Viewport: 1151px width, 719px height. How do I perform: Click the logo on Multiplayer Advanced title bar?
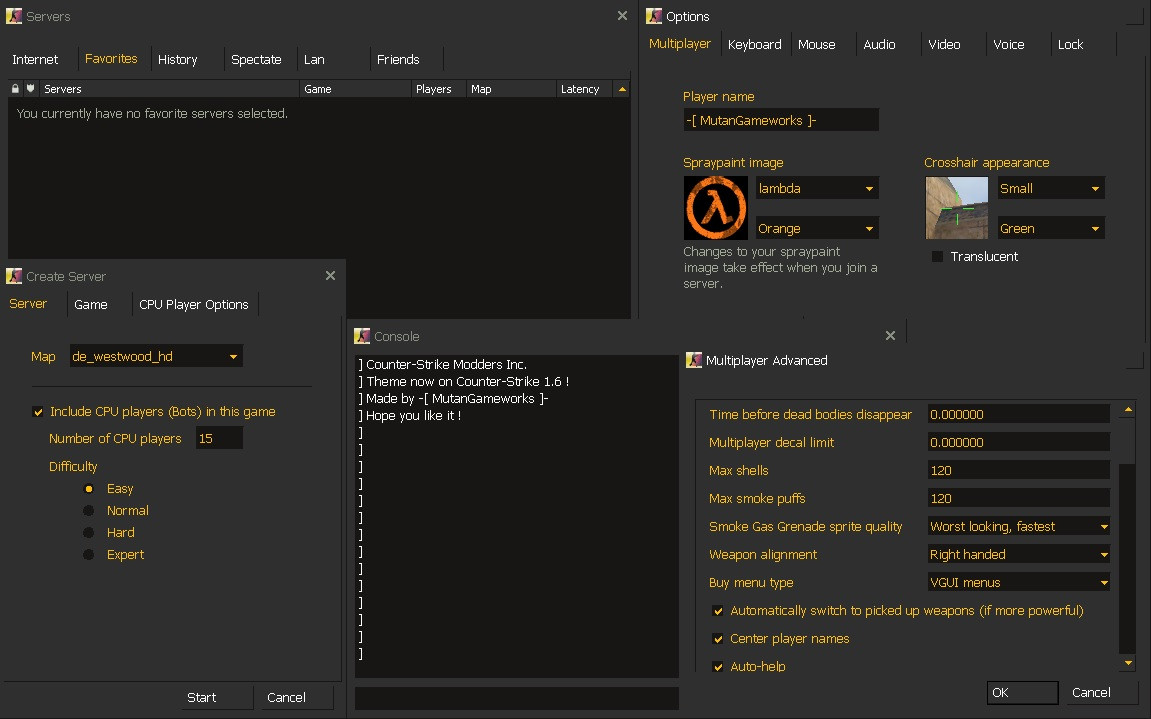[x=694, y=360]
